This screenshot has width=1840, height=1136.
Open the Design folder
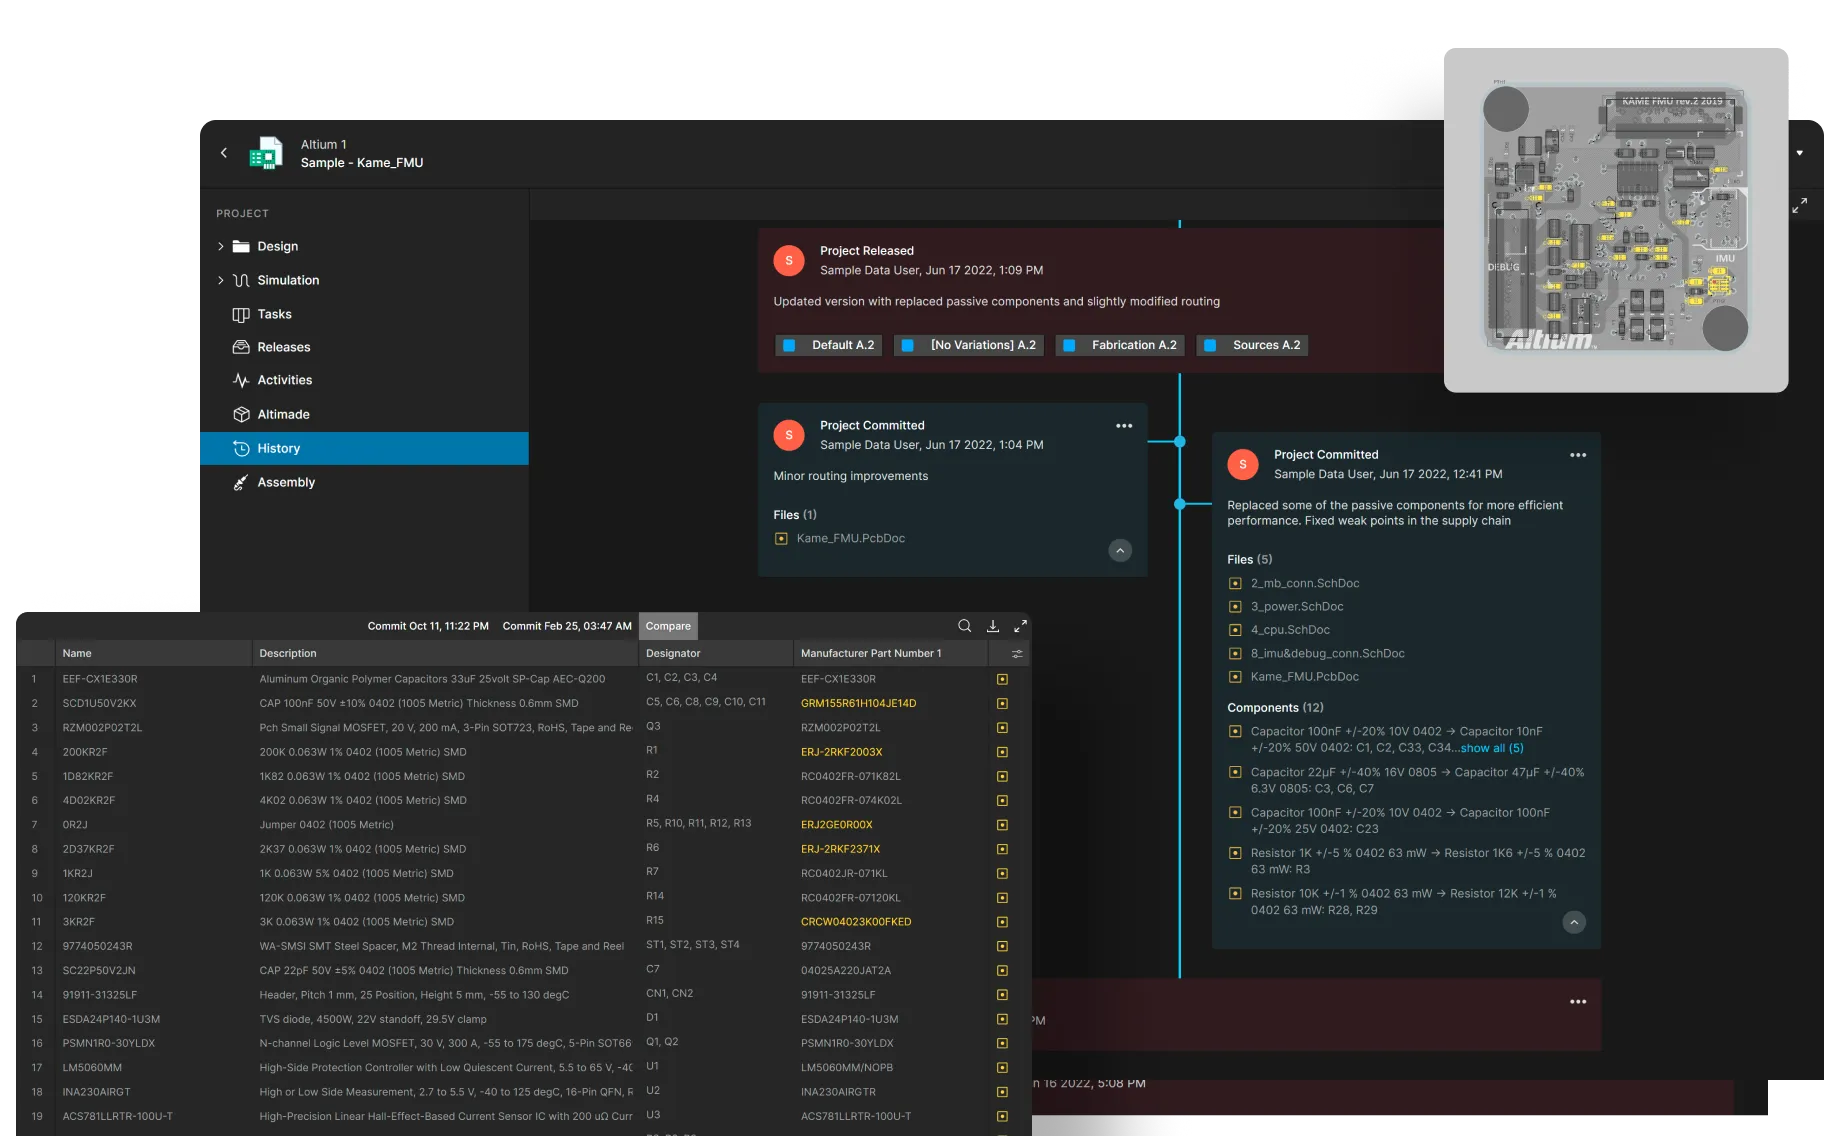tap(277, 247)
